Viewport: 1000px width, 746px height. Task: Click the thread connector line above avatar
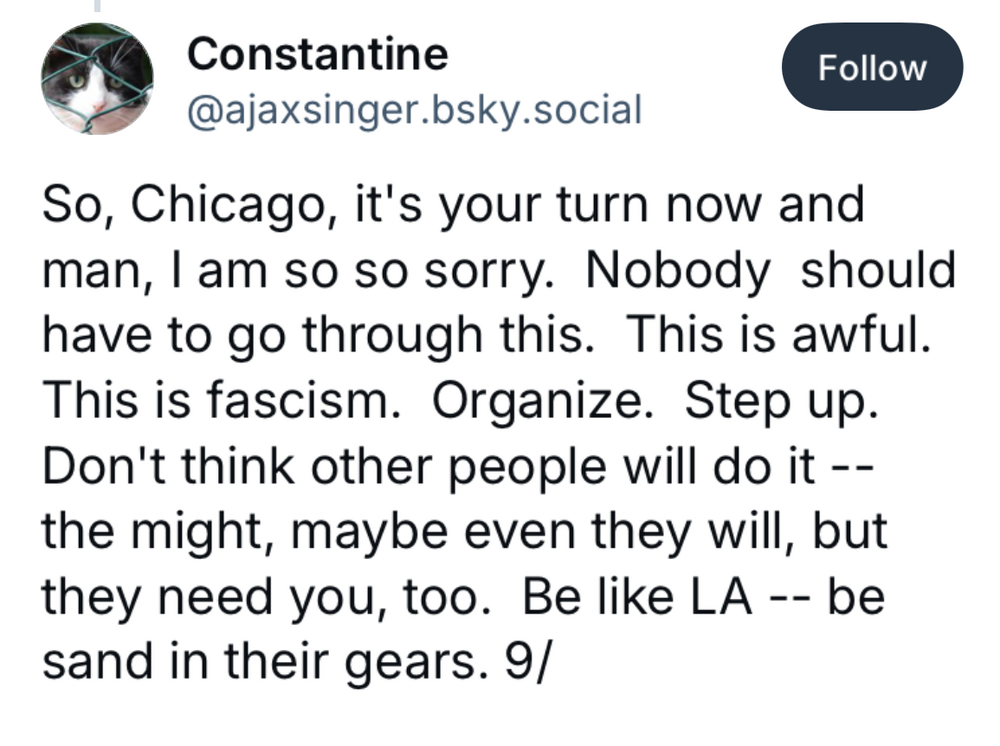(x=97, y=6)
